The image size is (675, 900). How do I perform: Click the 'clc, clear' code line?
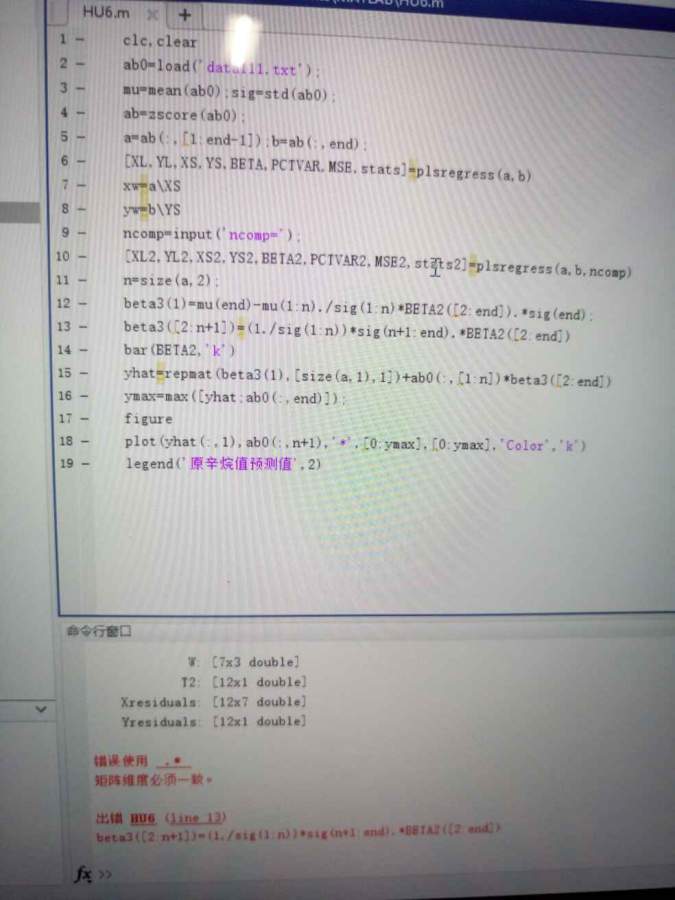point(160,41)
